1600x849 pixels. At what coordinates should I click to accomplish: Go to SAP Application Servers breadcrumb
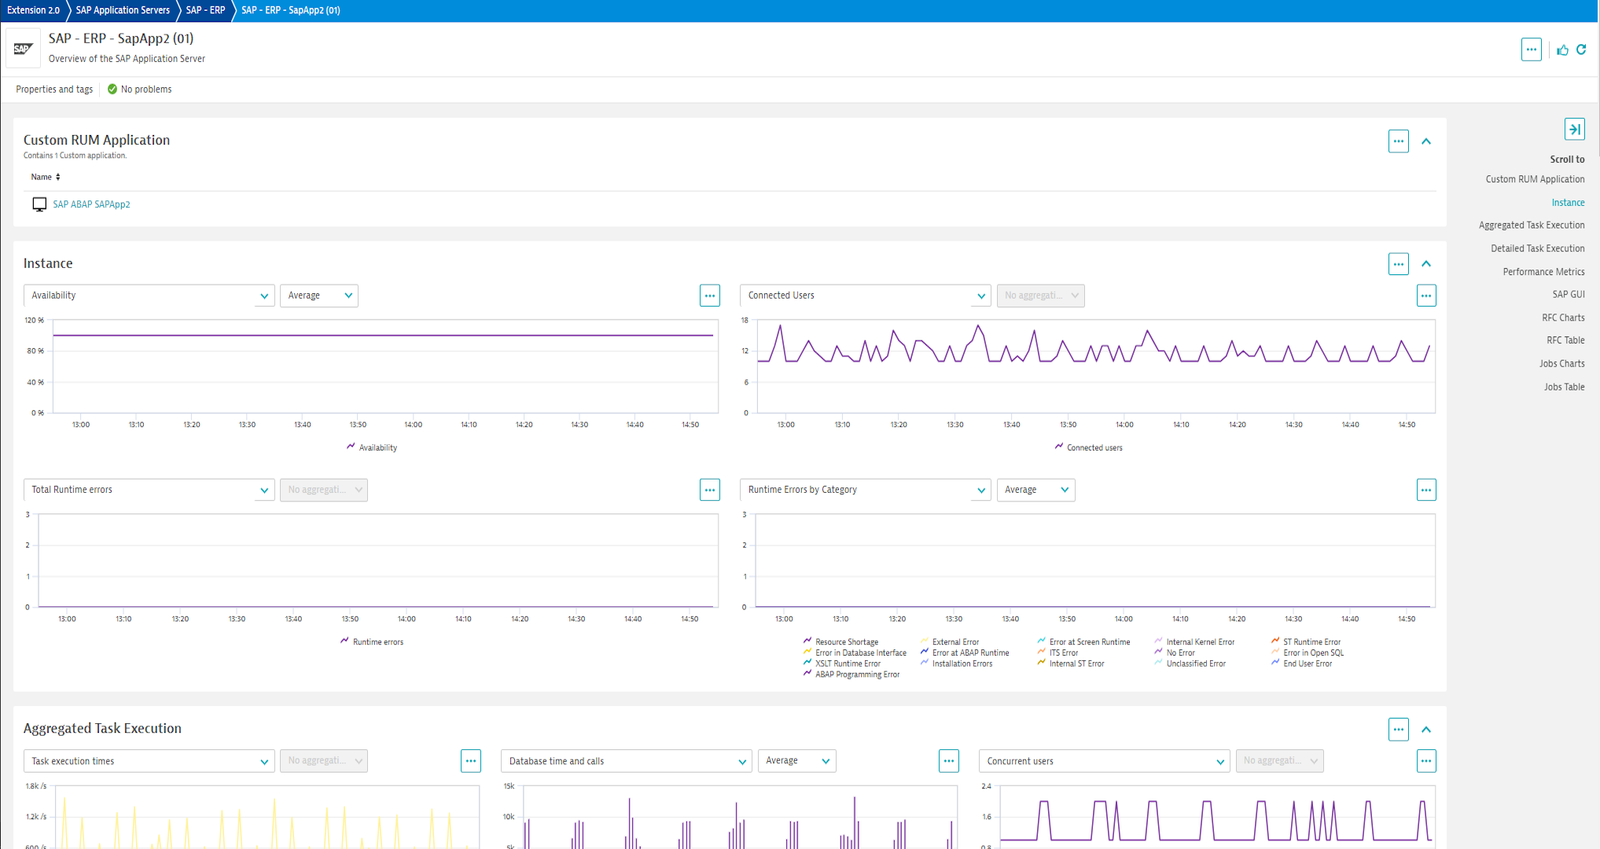[123, 10]
